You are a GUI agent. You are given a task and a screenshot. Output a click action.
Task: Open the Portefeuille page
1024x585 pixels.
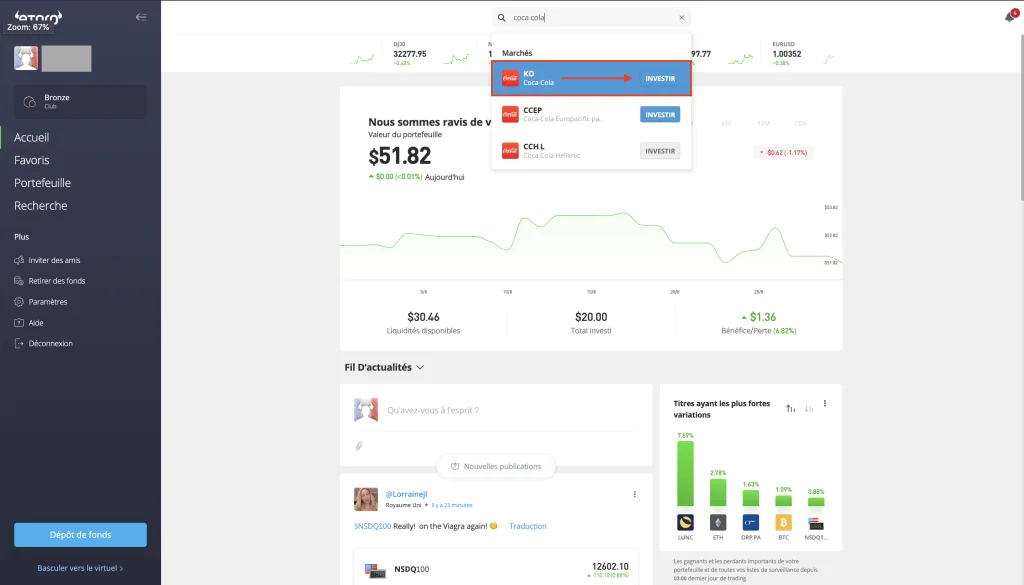(x=42, y=183)
